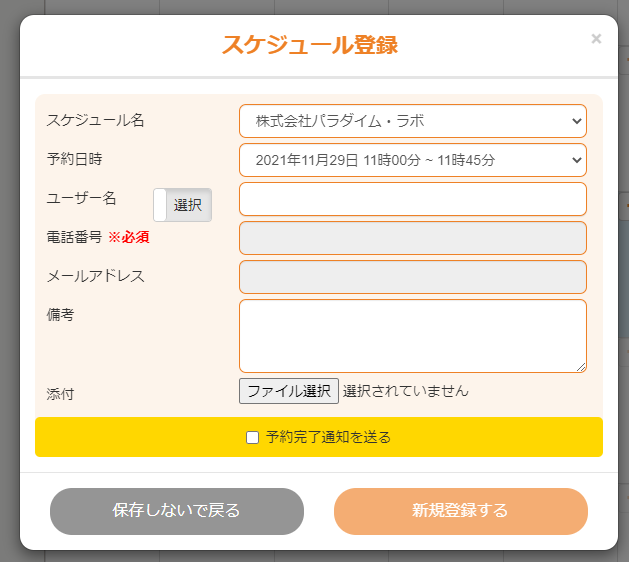
Task: Click the スケジュール登録 dialog title
Action: [x=310, y=45]
